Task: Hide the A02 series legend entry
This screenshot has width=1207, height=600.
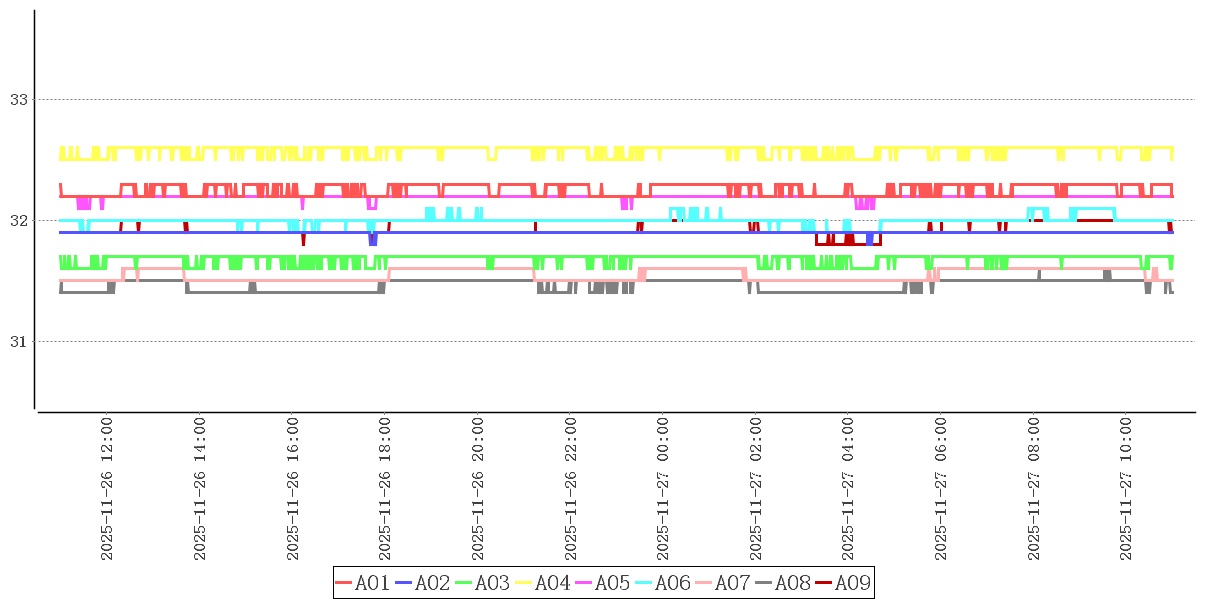Action: click(x=422, y=583)
